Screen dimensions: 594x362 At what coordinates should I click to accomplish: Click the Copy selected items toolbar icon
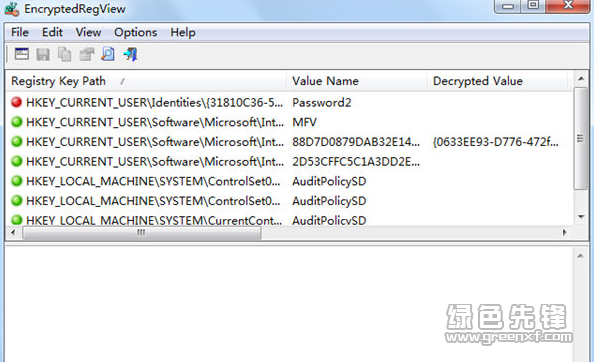[64, 54]
